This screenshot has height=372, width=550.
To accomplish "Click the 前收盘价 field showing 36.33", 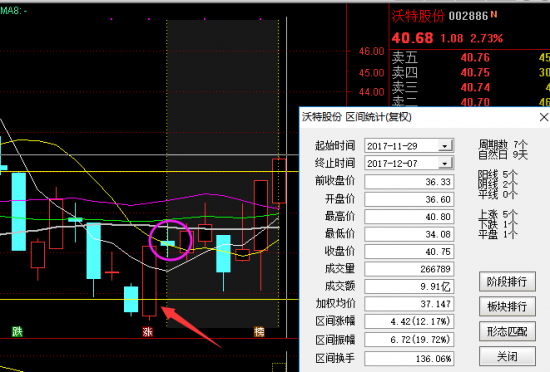I will [409, 182].
